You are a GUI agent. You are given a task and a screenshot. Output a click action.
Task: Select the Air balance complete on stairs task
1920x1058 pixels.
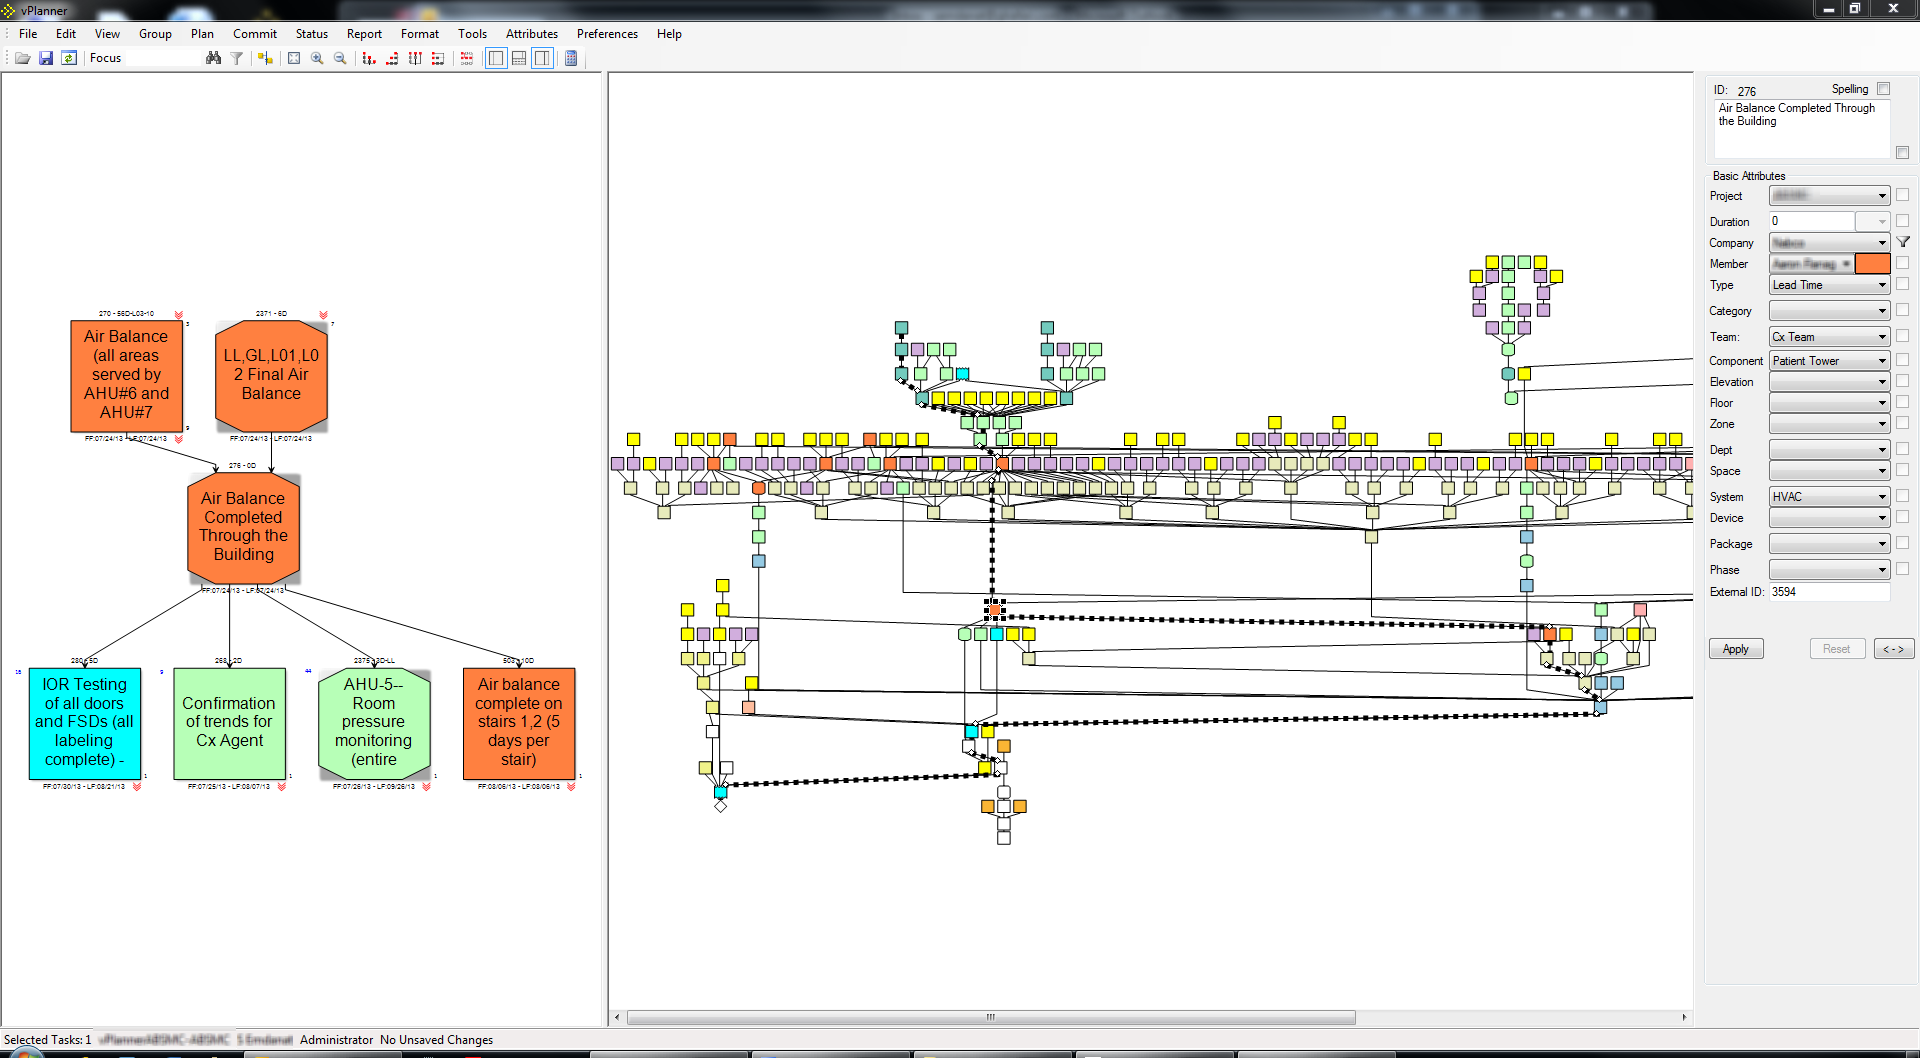[x=519, y=723]
